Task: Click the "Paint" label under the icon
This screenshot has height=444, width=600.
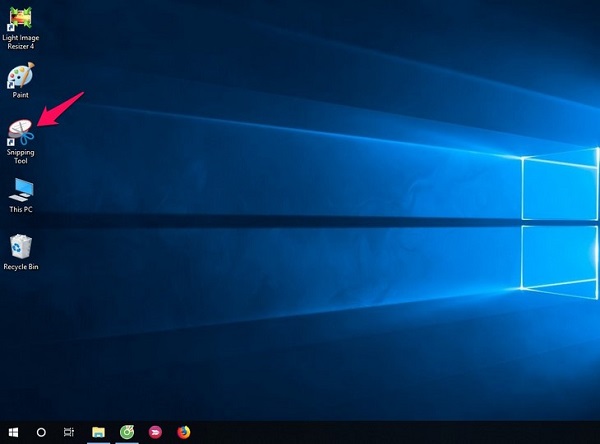Action: pos(20,95)
